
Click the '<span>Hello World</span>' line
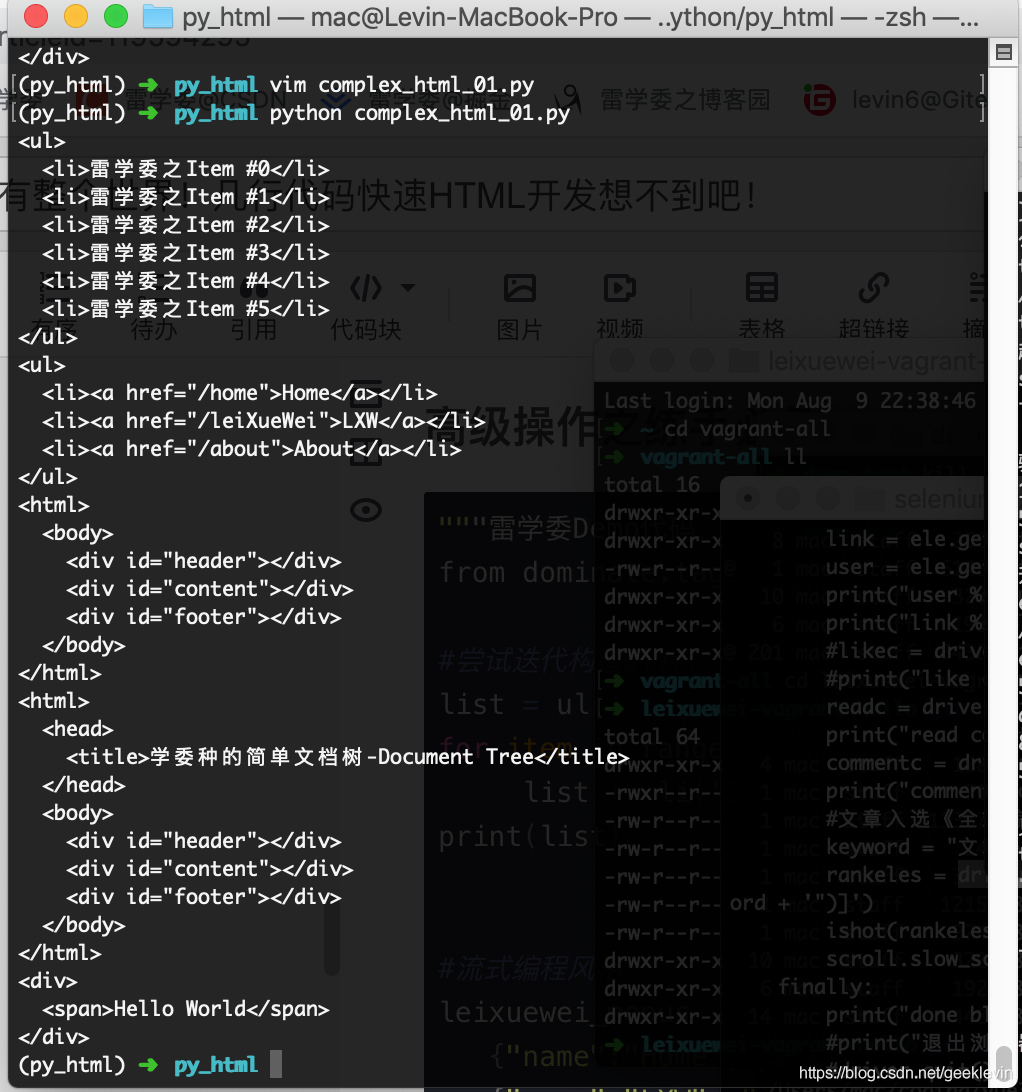(185, 1009)
